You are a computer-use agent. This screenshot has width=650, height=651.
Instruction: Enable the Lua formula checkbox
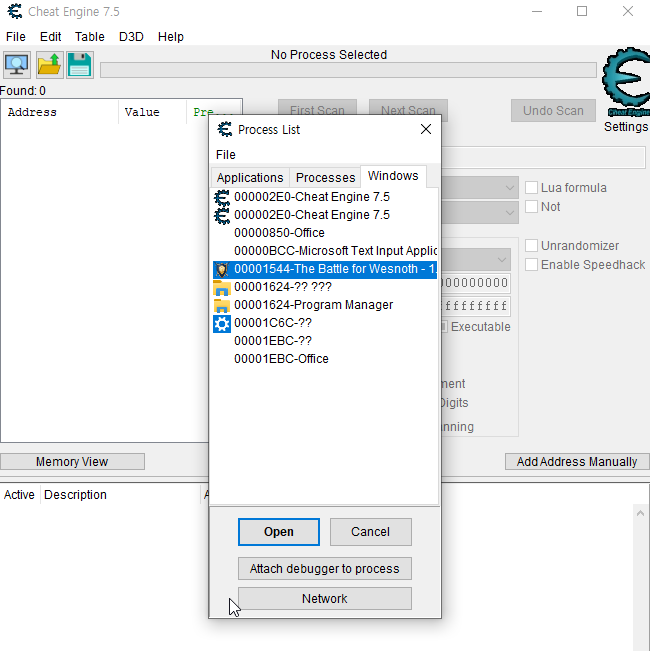[531, 187]
